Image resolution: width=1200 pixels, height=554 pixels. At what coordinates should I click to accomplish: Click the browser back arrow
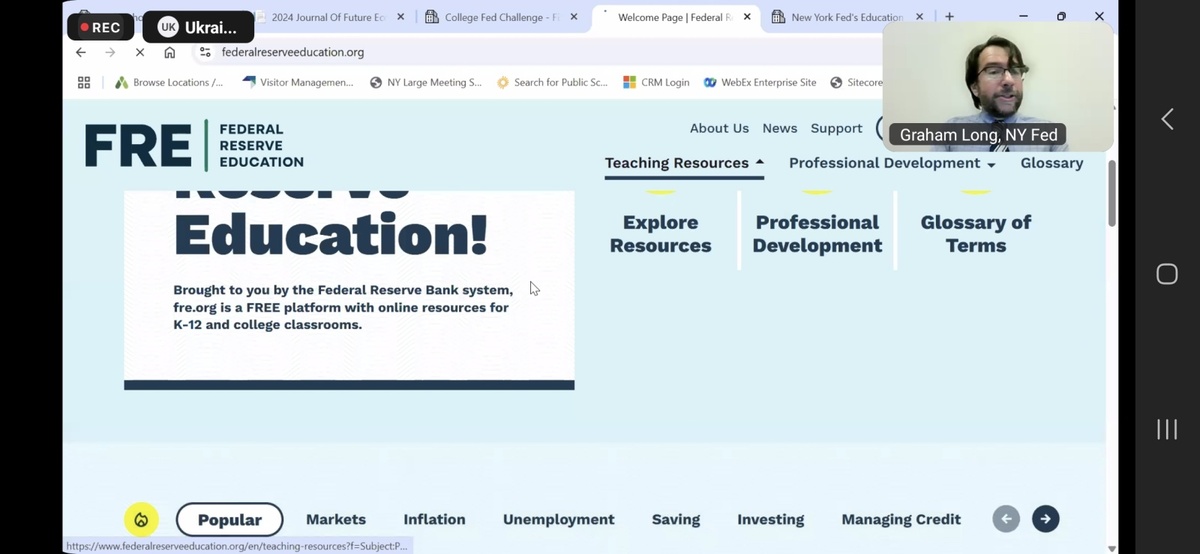click(81, 52)
